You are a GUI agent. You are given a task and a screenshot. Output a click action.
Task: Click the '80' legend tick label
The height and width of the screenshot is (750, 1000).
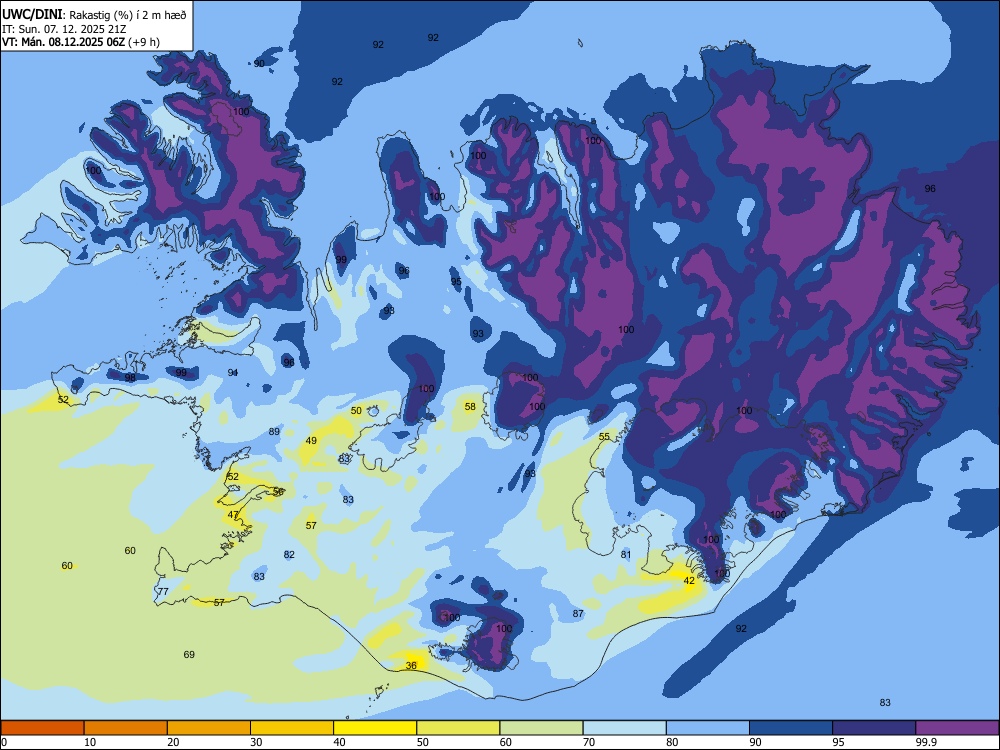672,742
